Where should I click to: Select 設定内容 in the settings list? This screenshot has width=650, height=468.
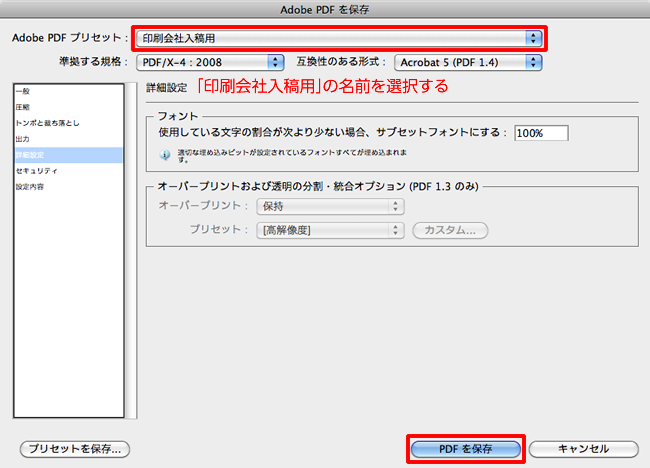click(x=69, y=187)
